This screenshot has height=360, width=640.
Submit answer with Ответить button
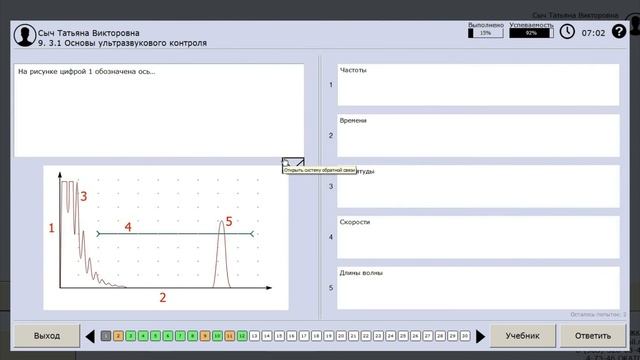[593, 336]
